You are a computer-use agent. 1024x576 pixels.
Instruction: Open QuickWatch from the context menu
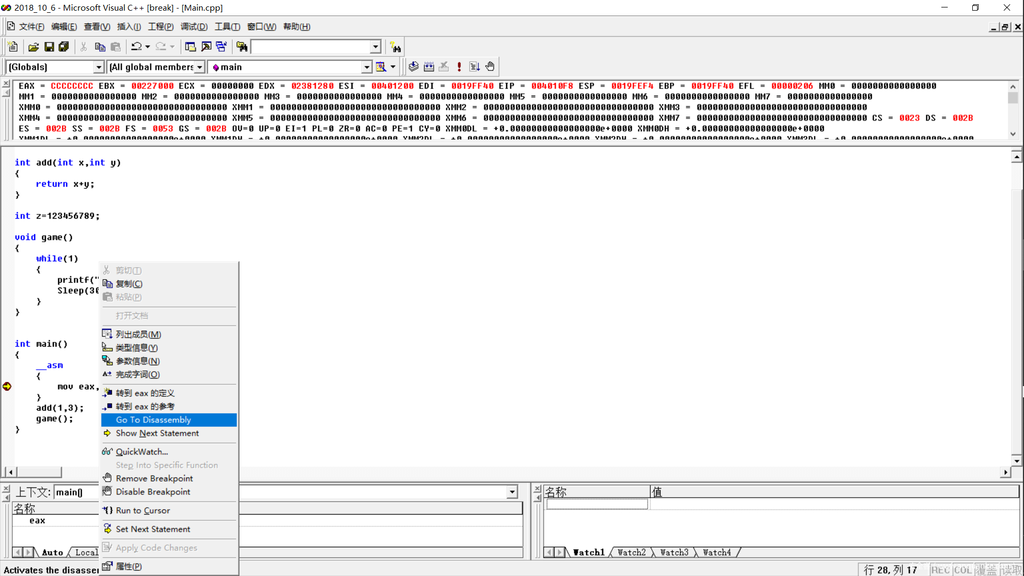tap(142, 452)
